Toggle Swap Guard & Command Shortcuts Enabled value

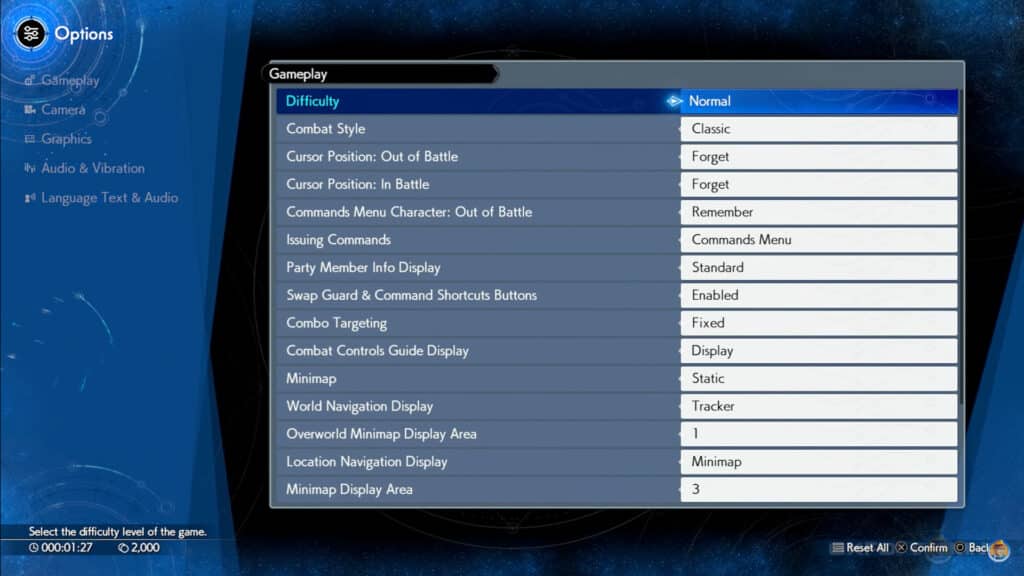[x=819, y=295]
